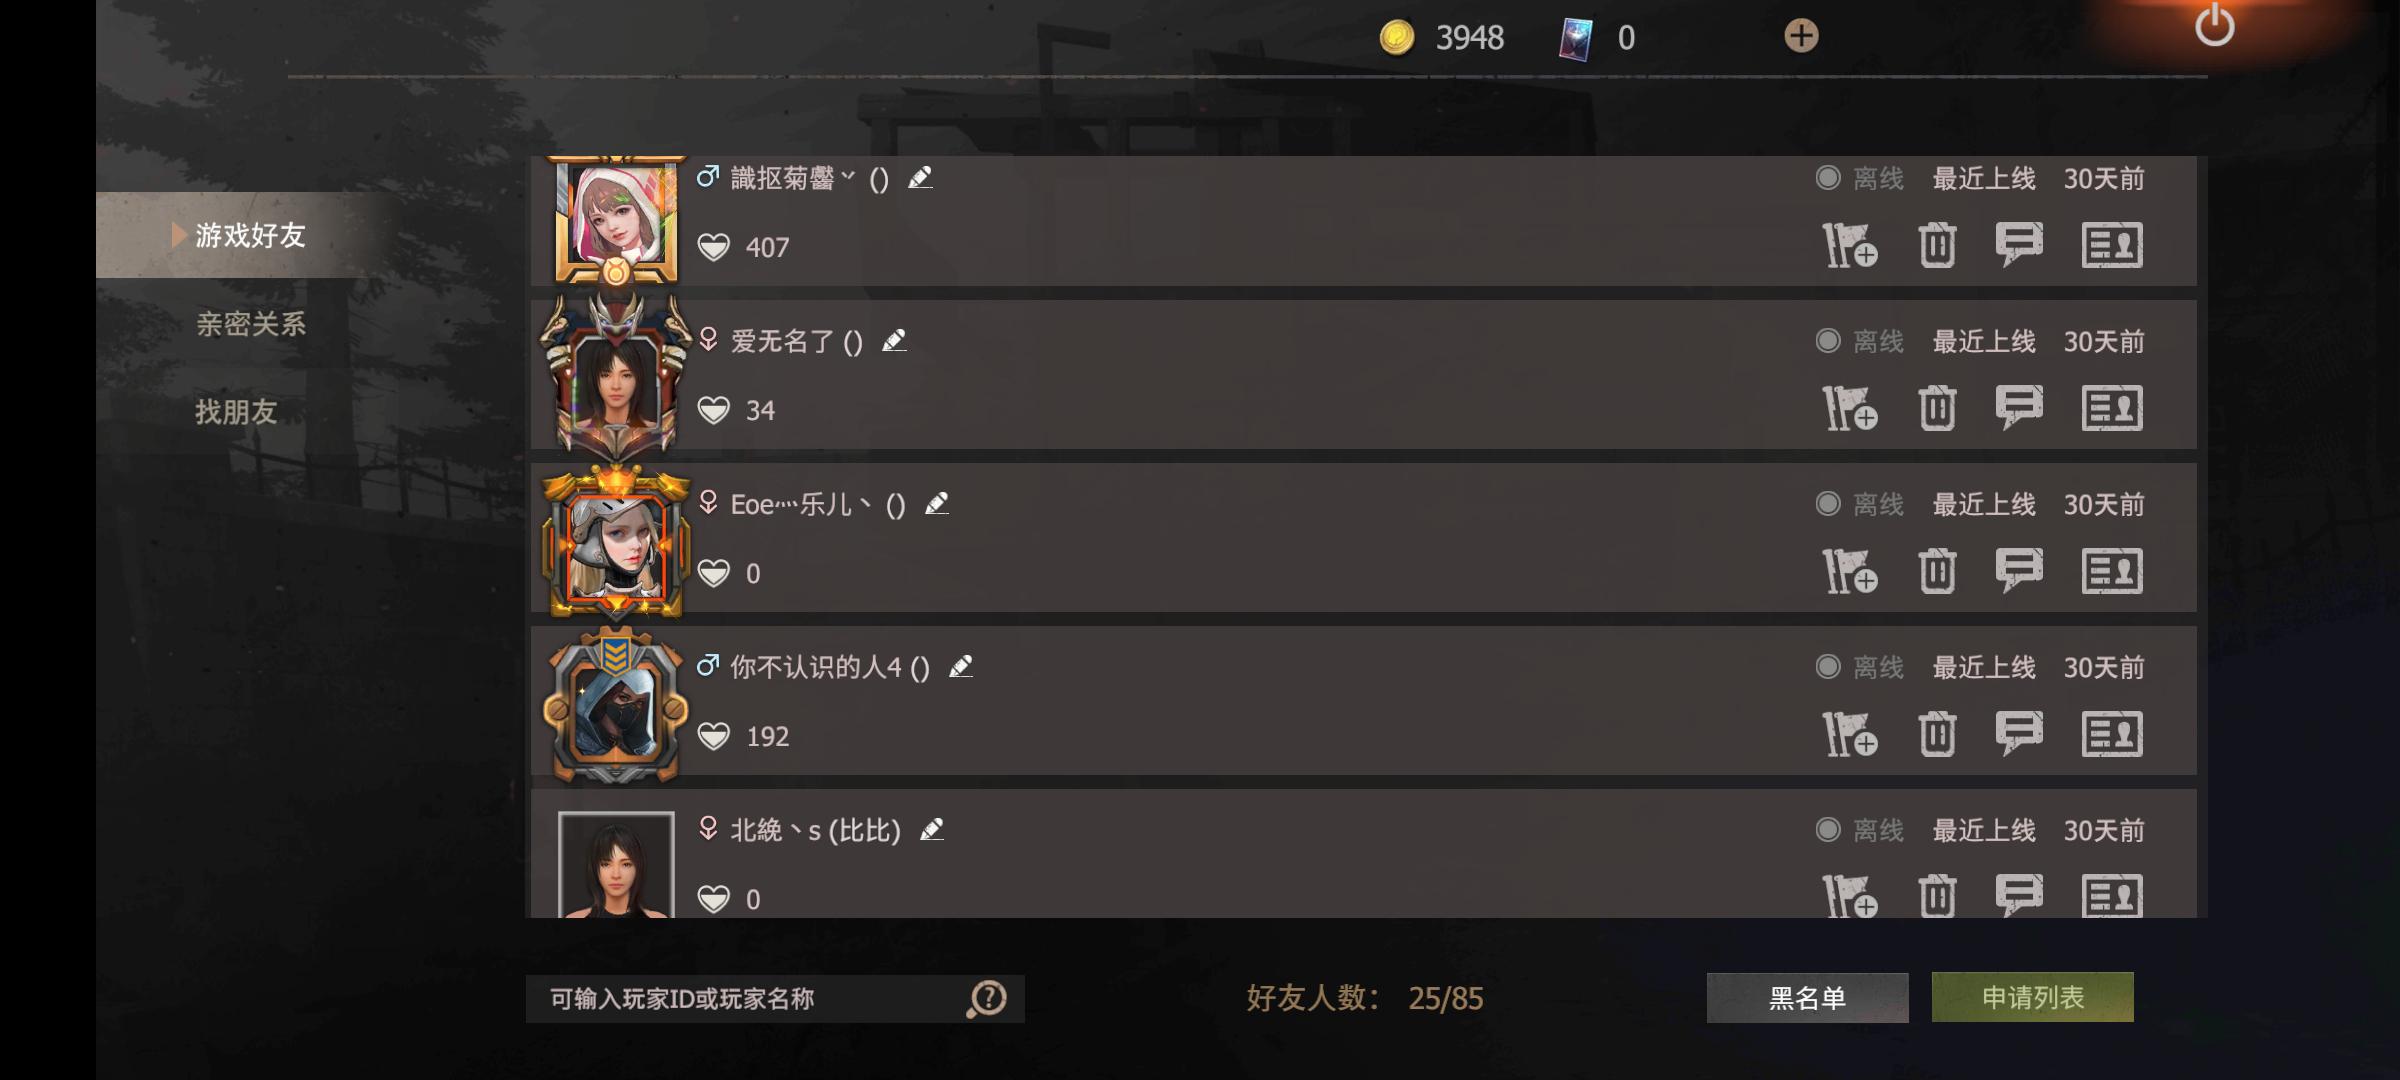Open chat with 北繞丶s
The width and height of the screenshot is (2400, 1080).
2019,895
